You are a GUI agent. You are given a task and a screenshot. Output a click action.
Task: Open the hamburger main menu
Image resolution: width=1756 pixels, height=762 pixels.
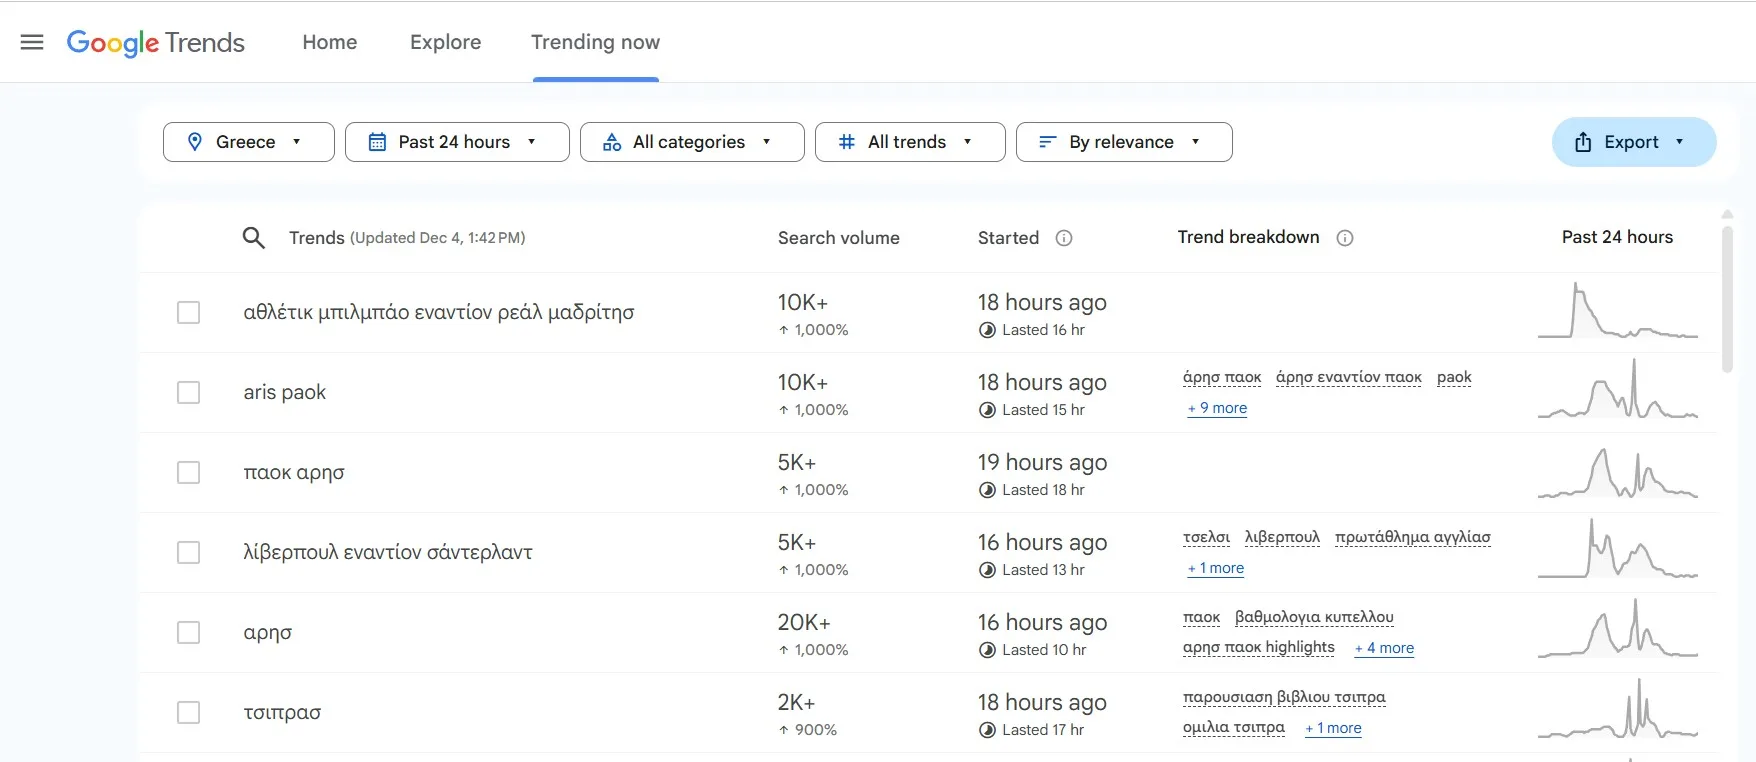[32, 42]
